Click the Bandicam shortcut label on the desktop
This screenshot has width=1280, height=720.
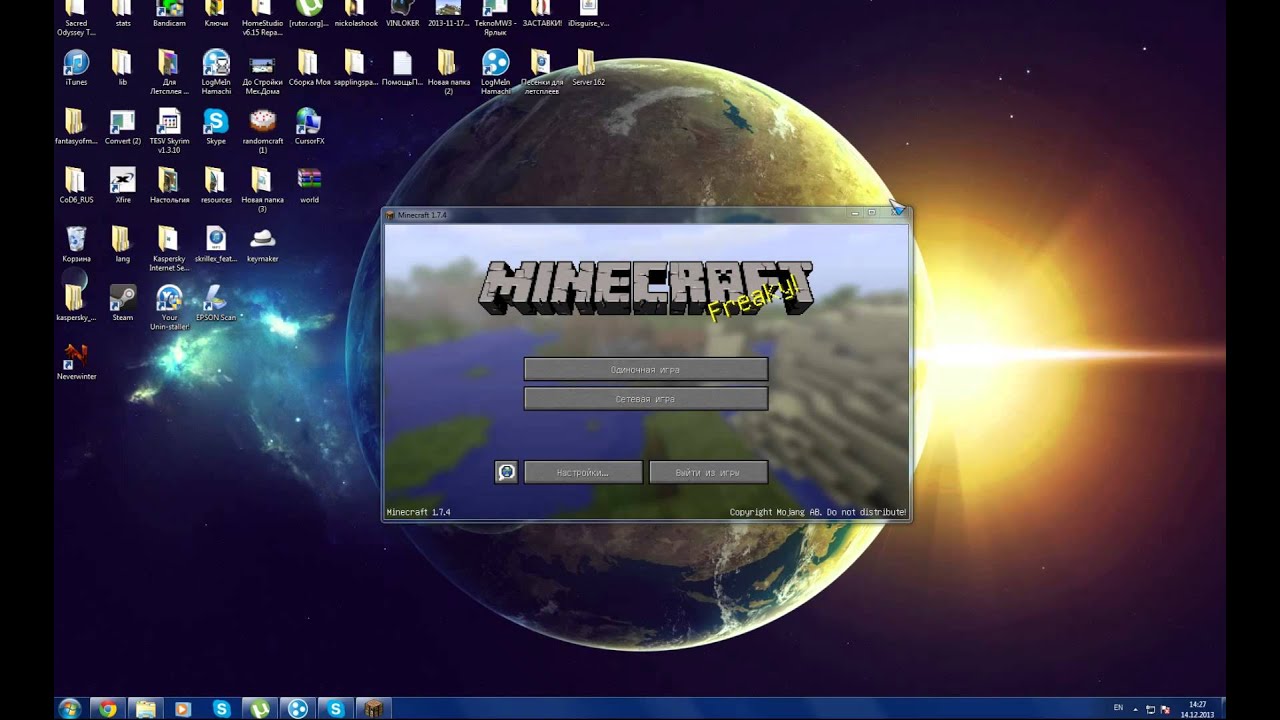click(x=169, y=23)
